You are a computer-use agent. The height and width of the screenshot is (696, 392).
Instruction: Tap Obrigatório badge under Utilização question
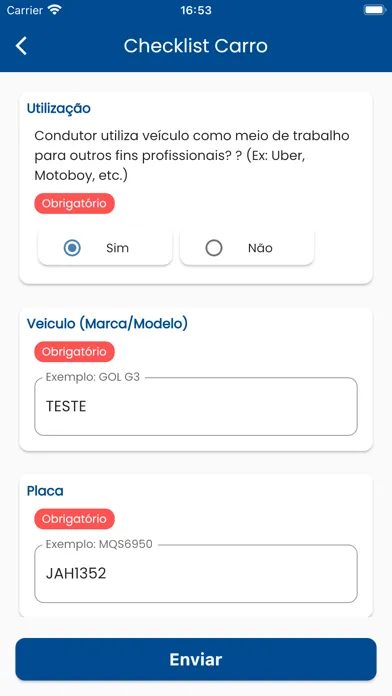coord(75,203)
